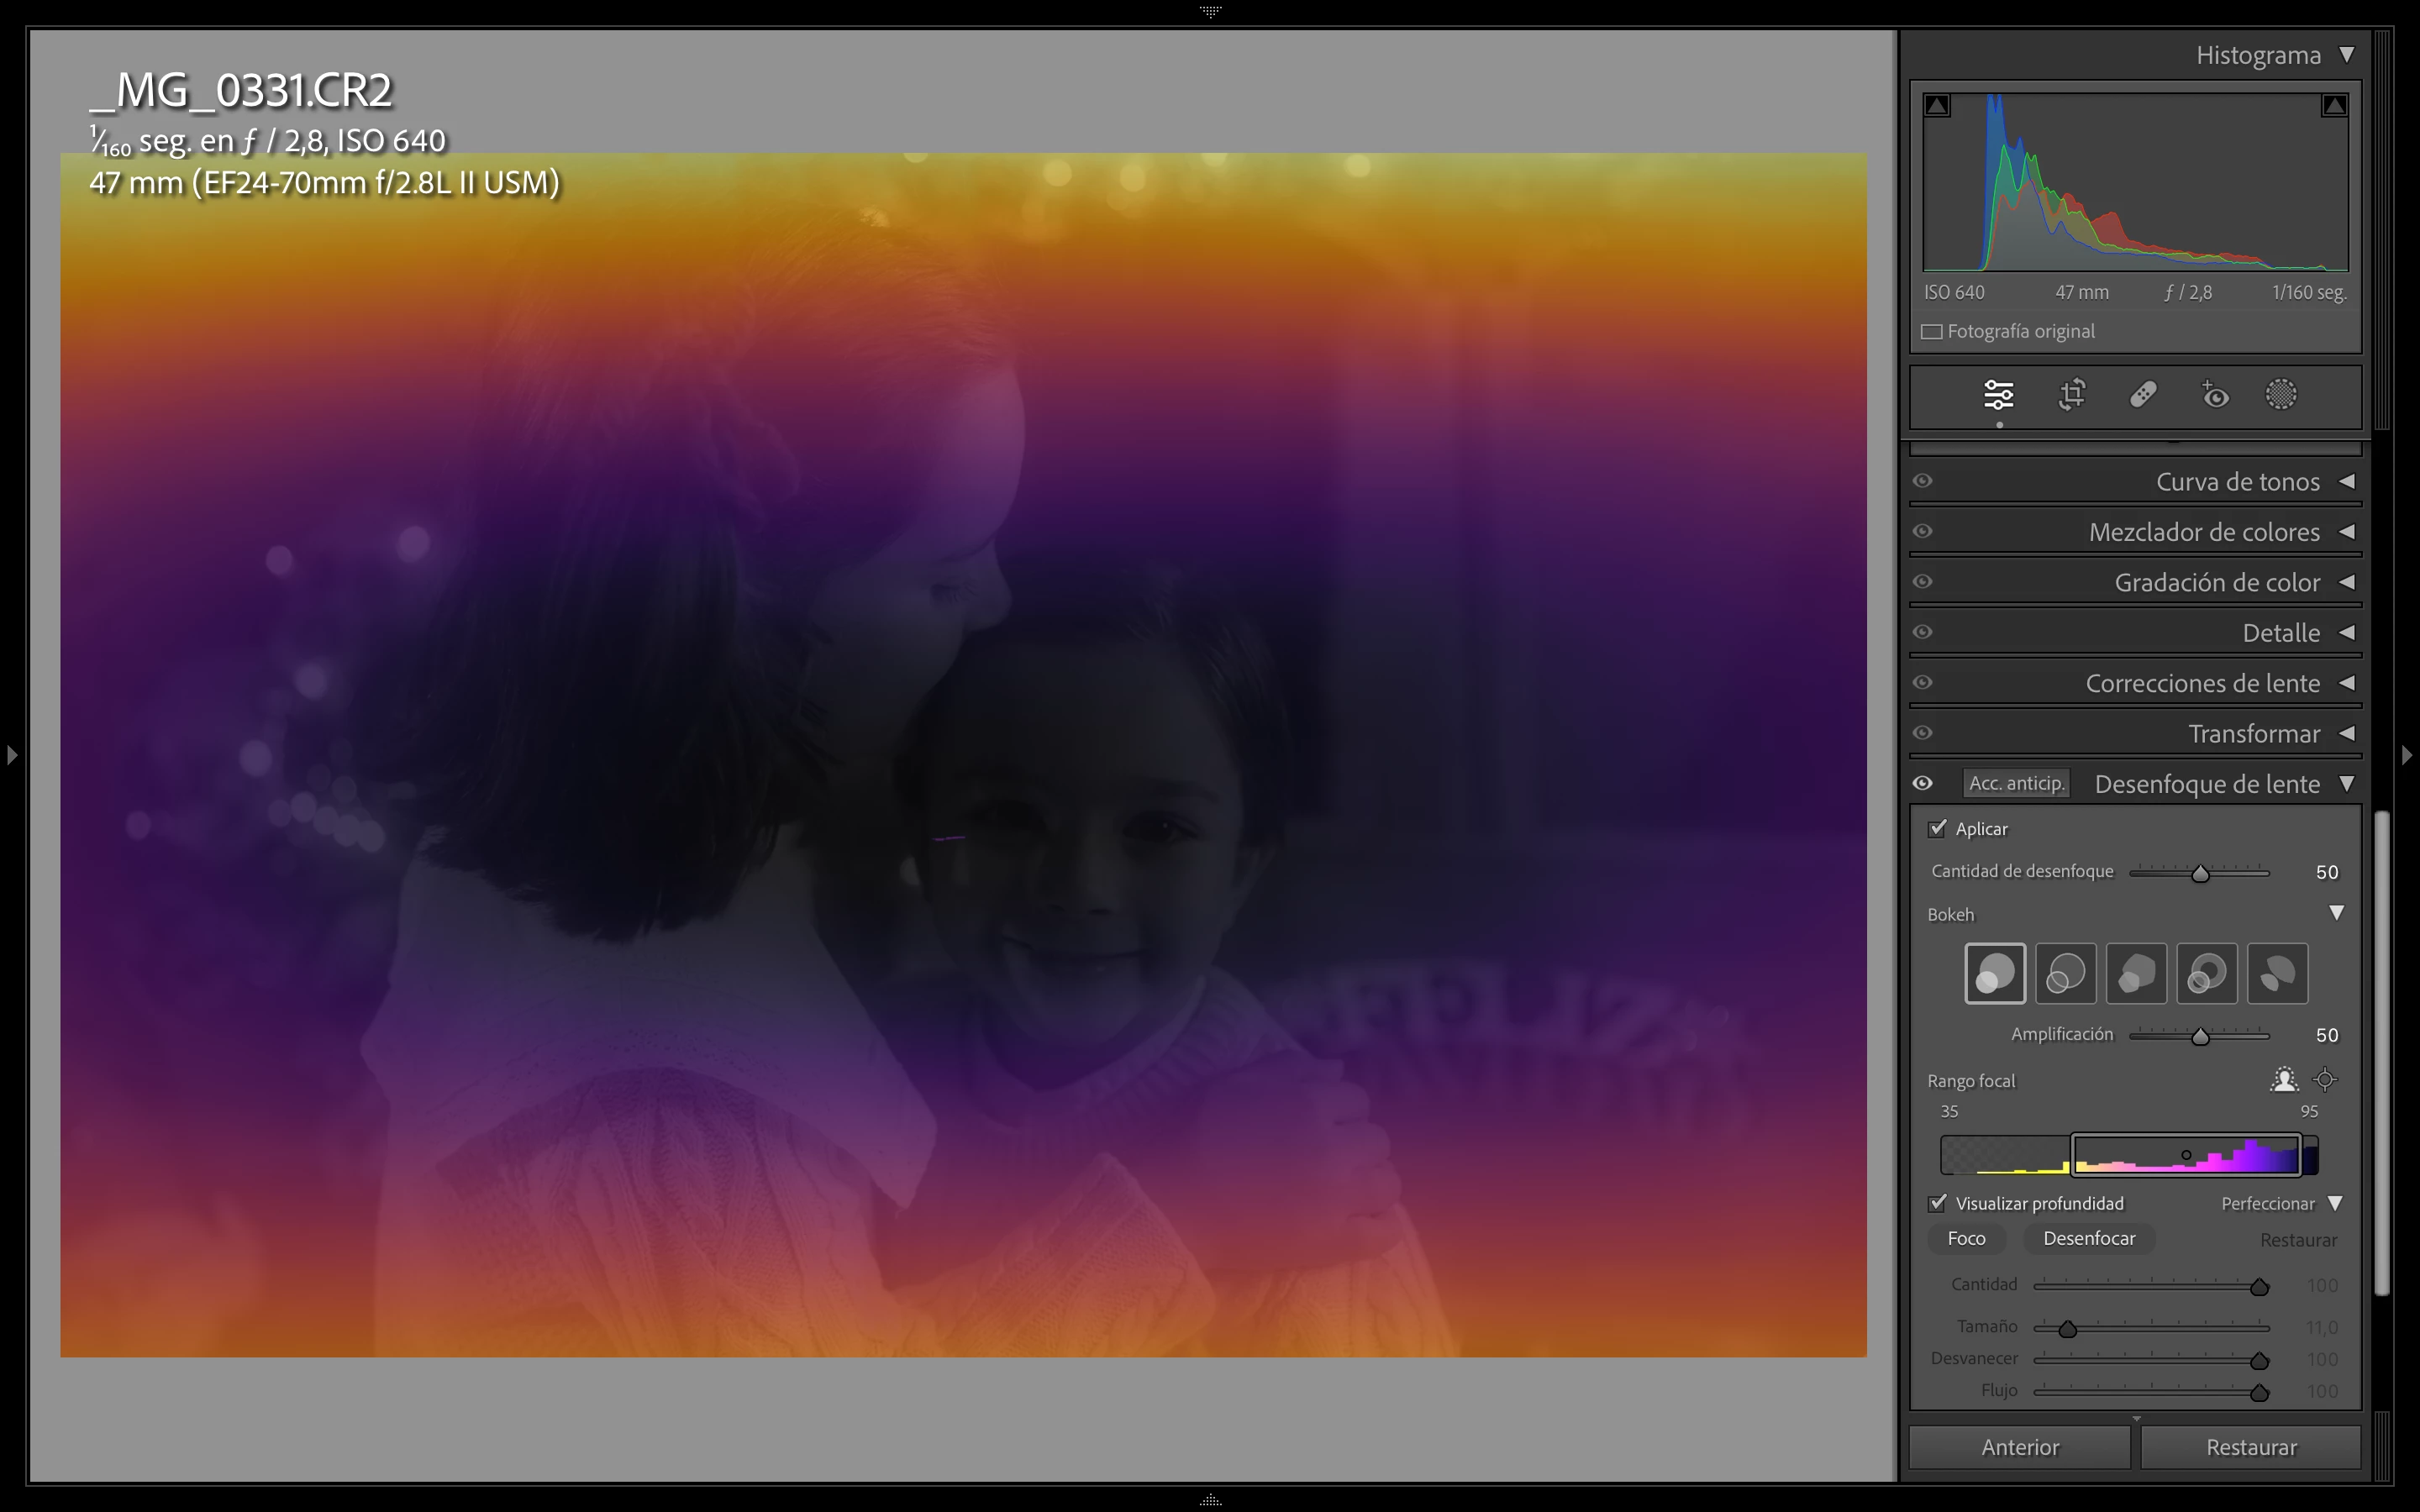
Task: Expand the Curva de tonos panel
Action: 2345,481
